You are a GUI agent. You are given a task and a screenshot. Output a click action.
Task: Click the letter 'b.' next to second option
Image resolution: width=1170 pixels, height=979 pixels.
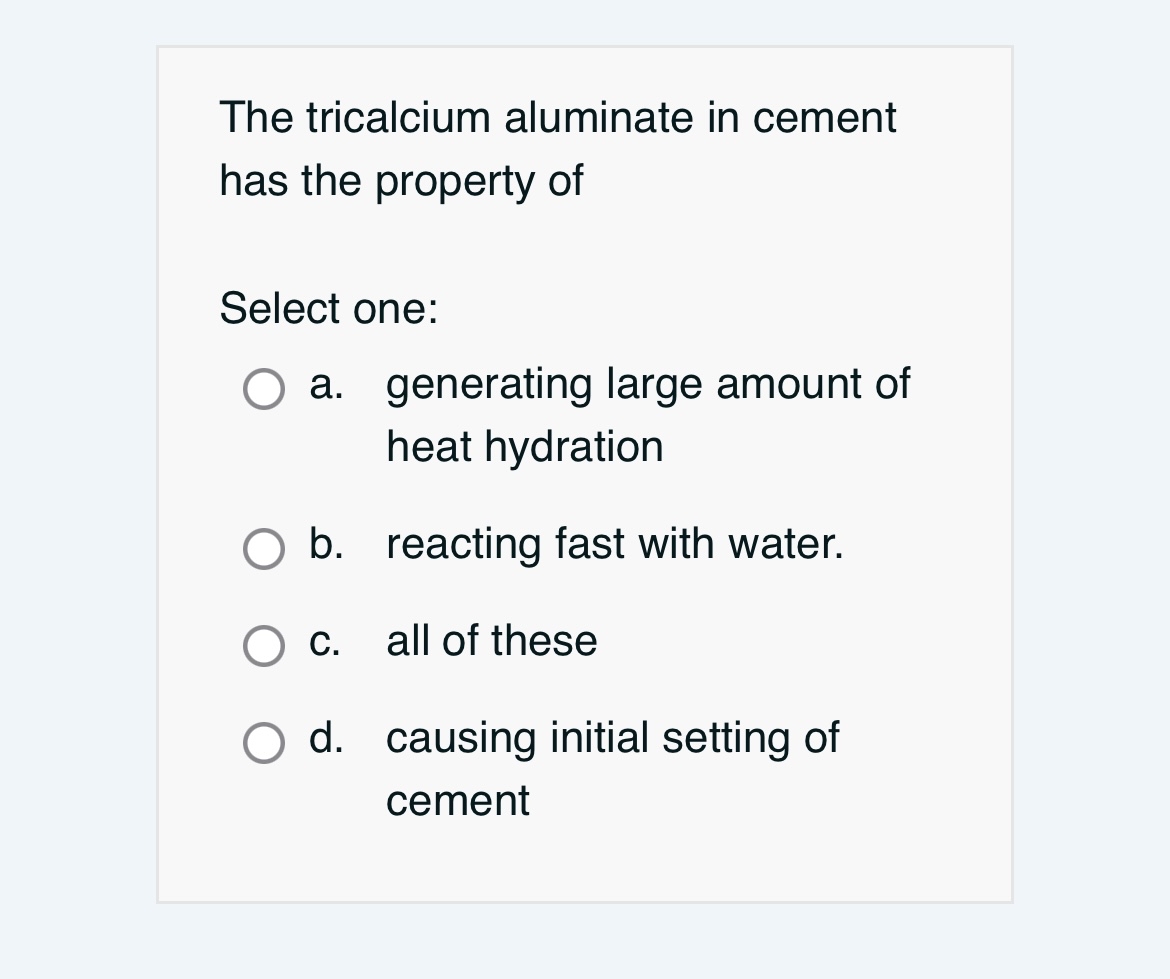pyautogui.click(x=326, y=545)
